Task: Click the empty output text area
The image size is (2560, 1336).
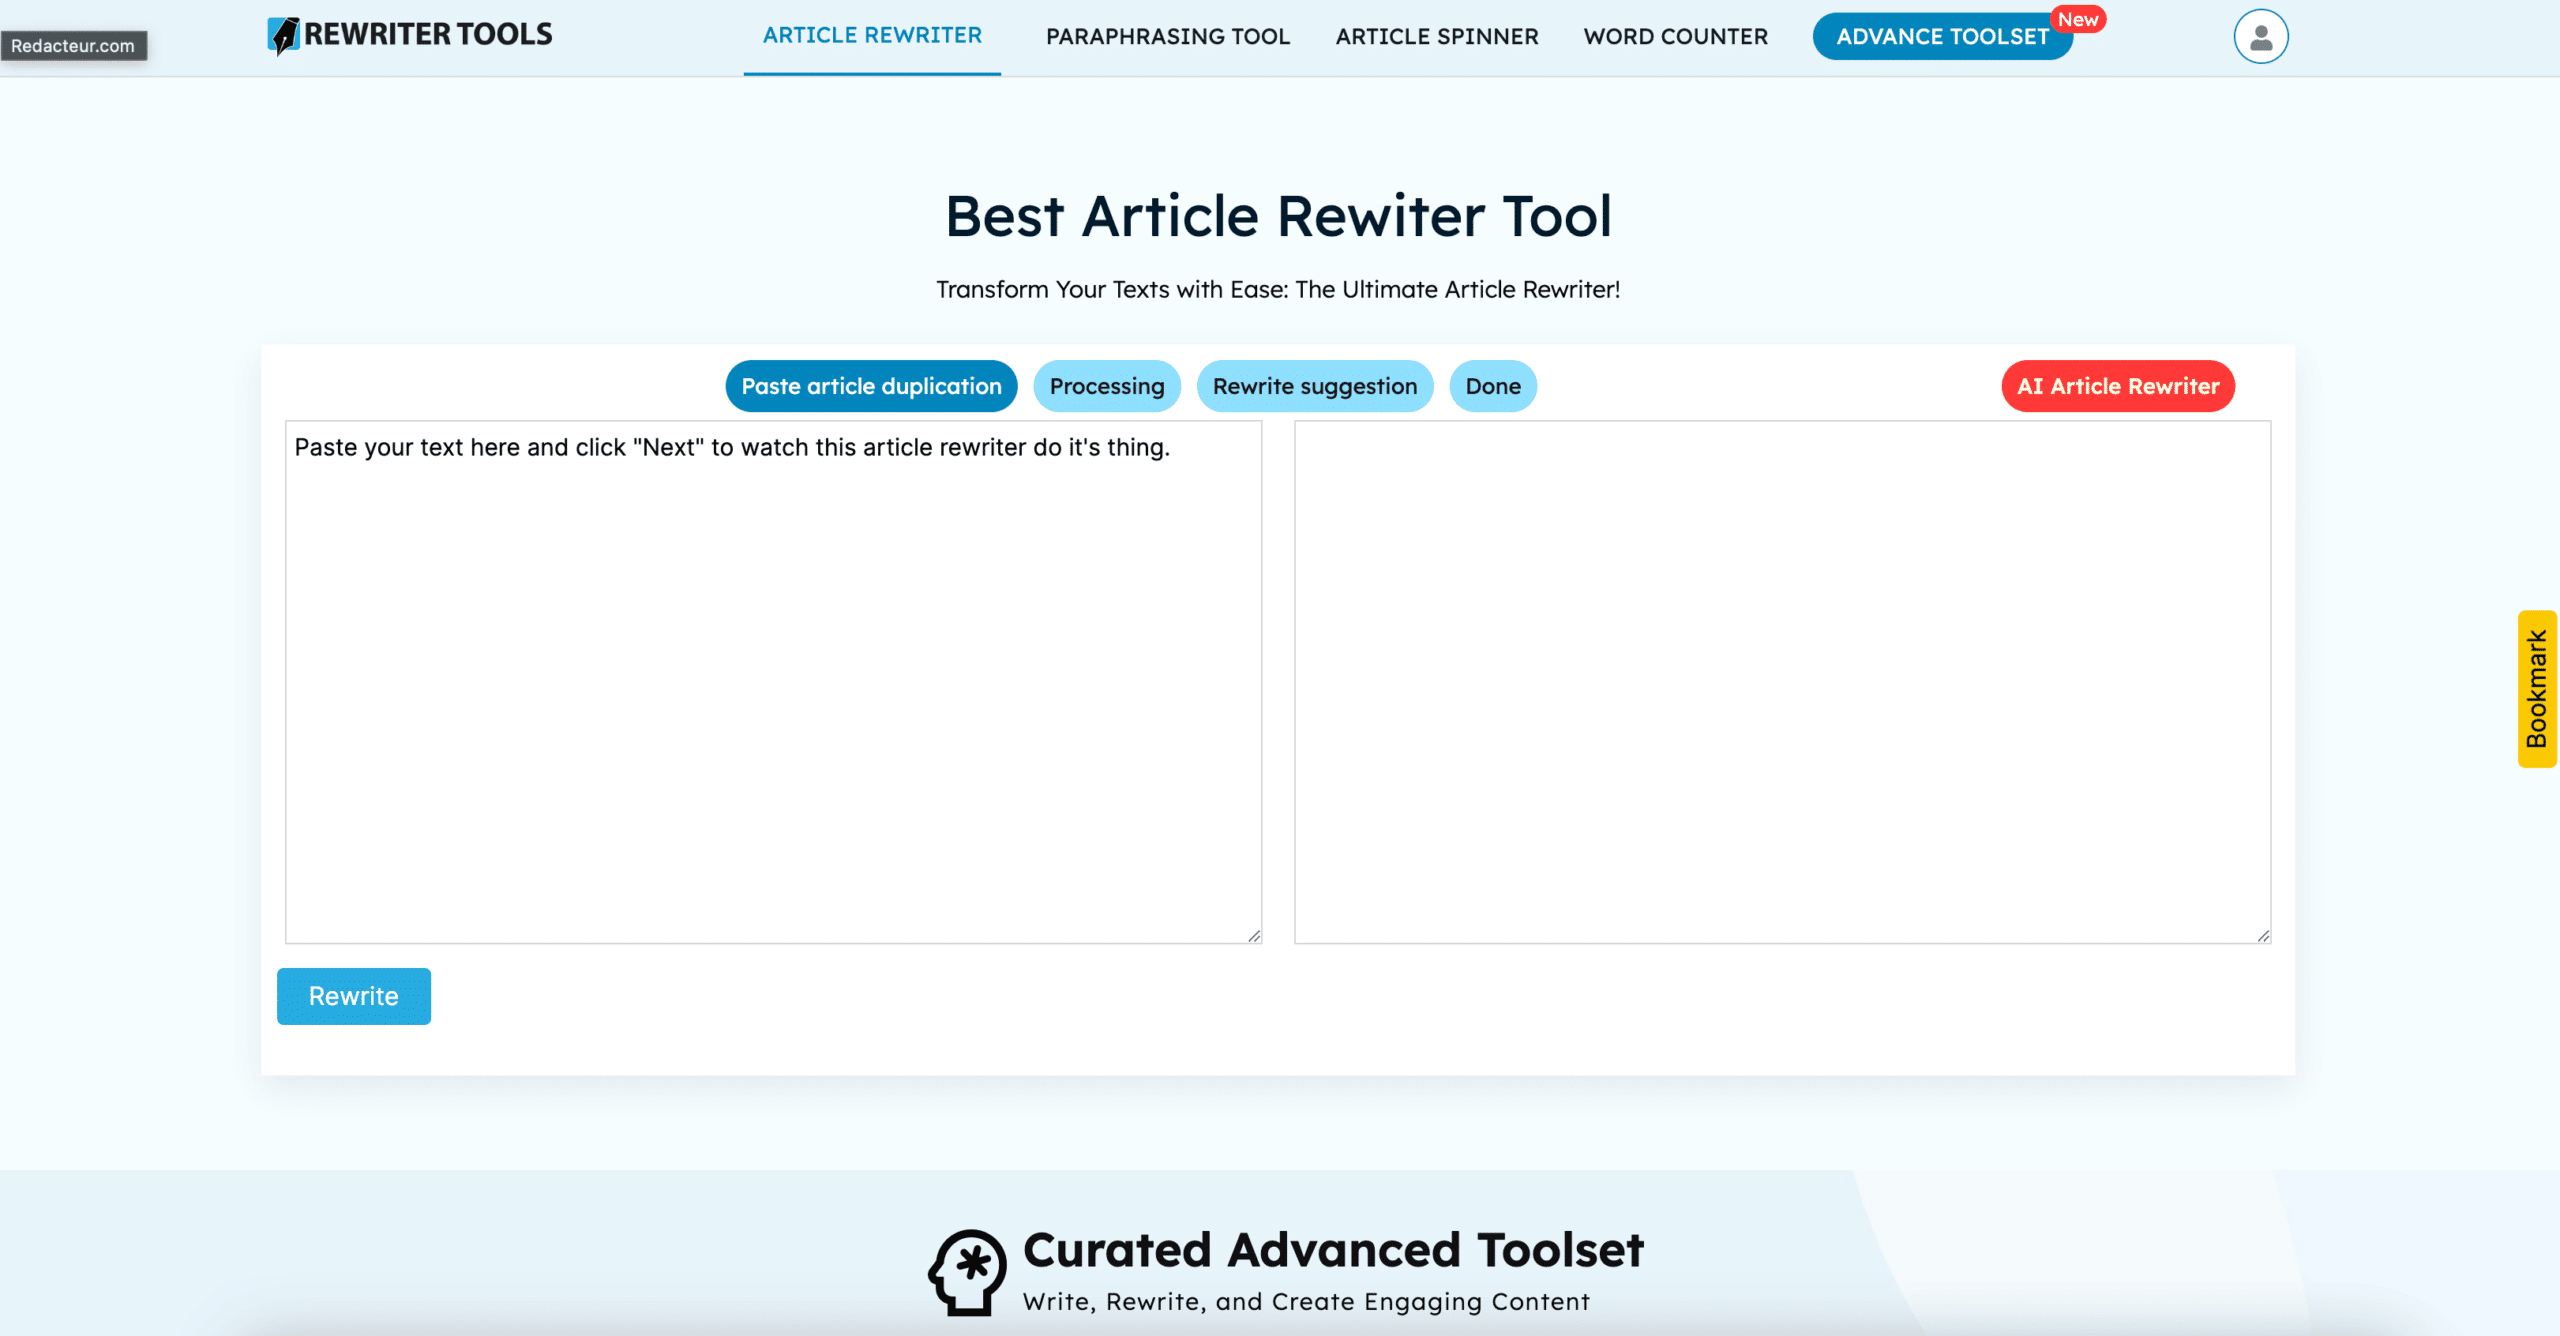Action: click(1782, 680)
